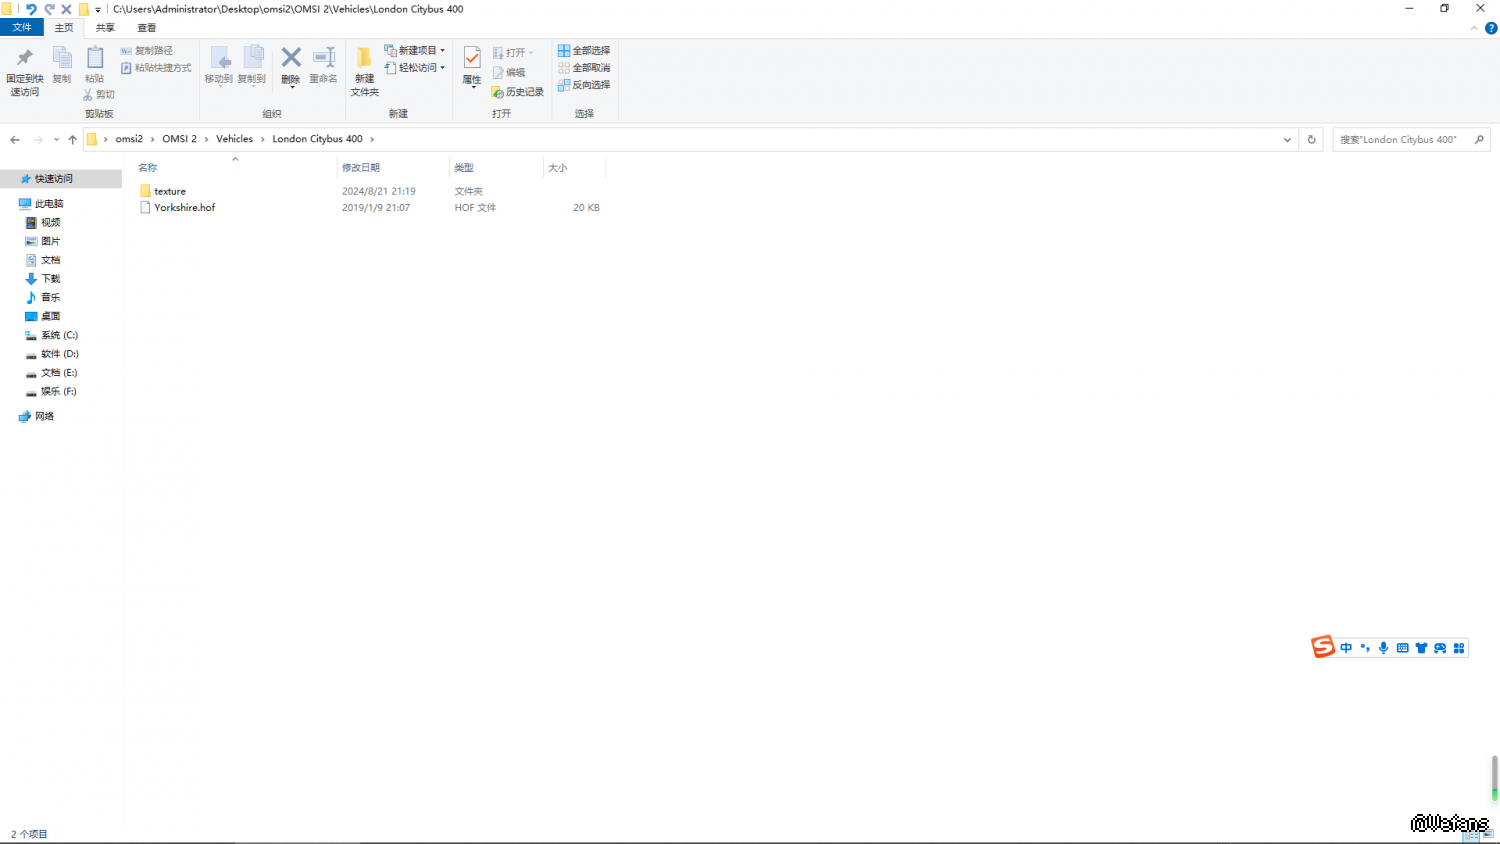Image resolution: width=1500 pixels, height=844 pixels.
Task: Open drive 系统 (C:) in sidebar
Action: click(x=59, y=335)
